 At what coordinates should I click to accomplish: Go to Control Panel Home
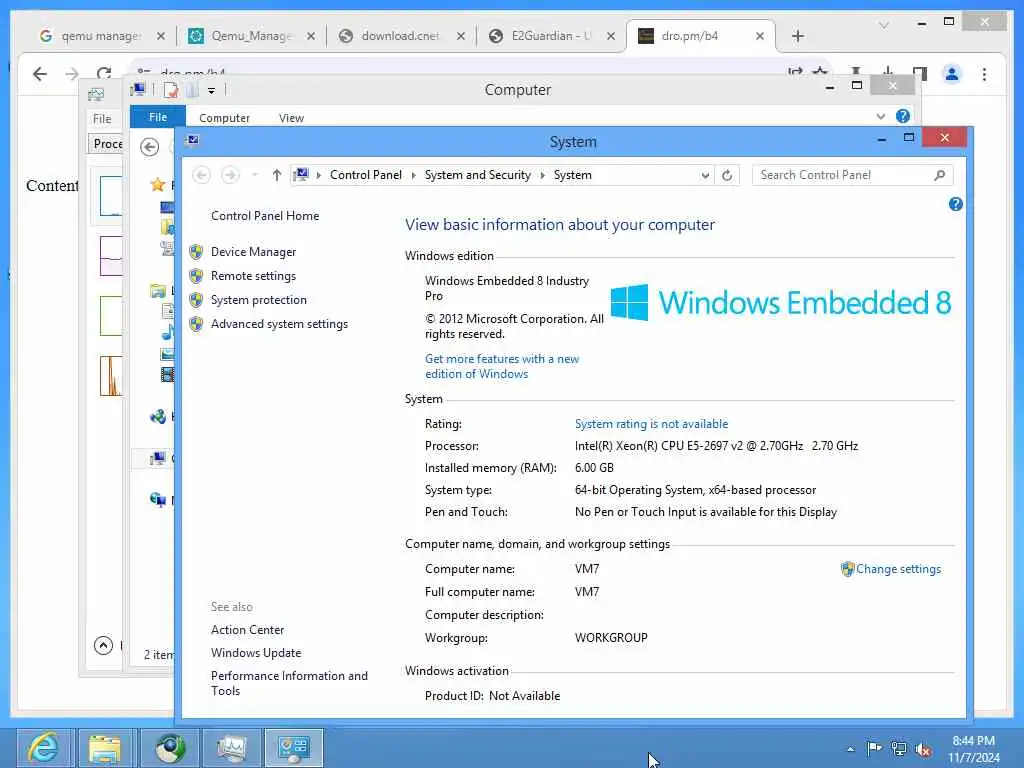pyautogui.click(x=265, y=216)
